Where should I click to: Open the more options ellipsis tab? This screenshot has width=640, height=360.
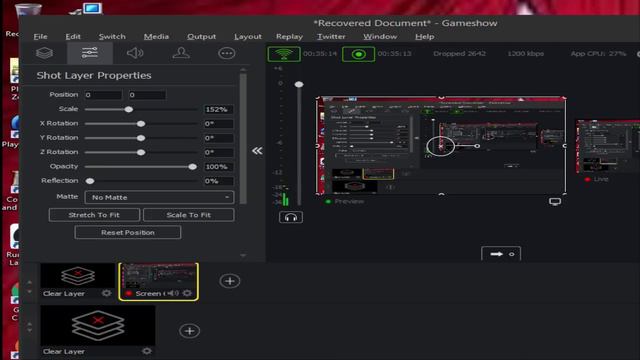(227, 53)
